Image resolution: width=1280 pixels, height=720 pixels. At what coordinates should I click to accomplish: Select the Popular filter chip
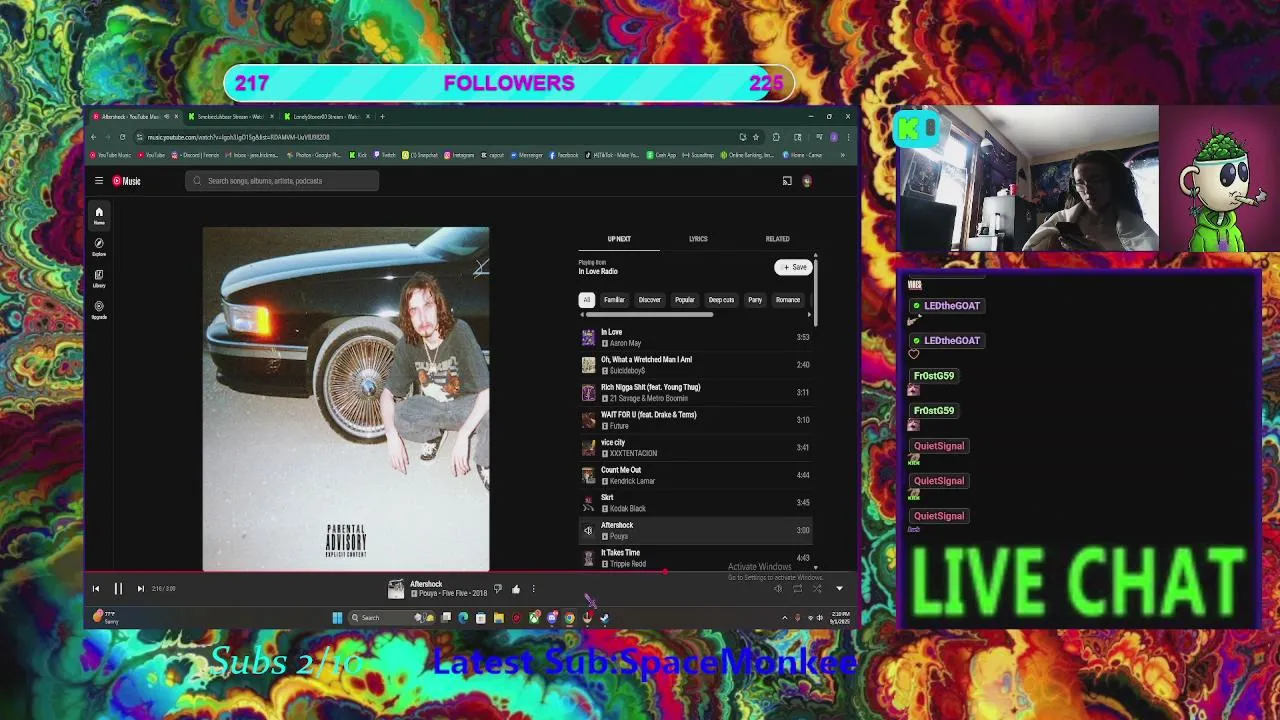[x=685, y=300]
